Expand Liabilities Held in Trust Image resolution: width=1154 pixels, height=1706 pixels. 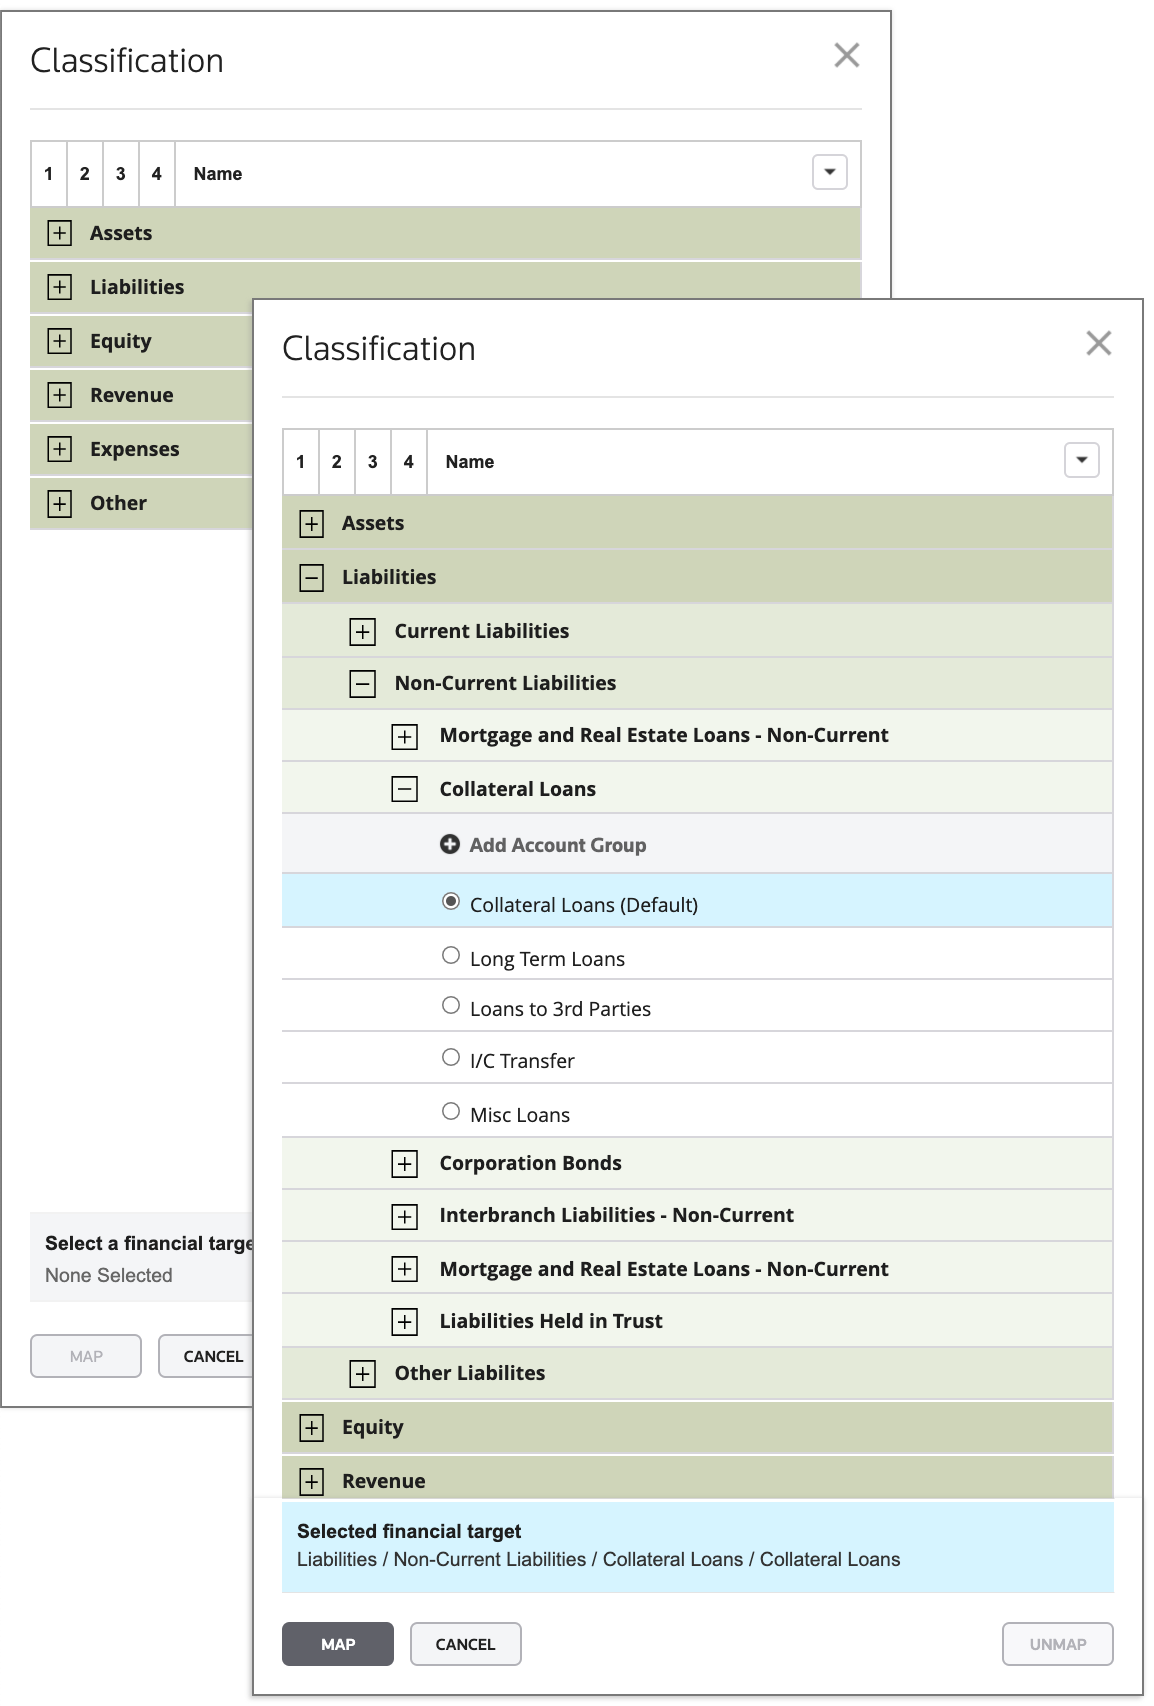pyautogui.click(x=404, y=1322)
